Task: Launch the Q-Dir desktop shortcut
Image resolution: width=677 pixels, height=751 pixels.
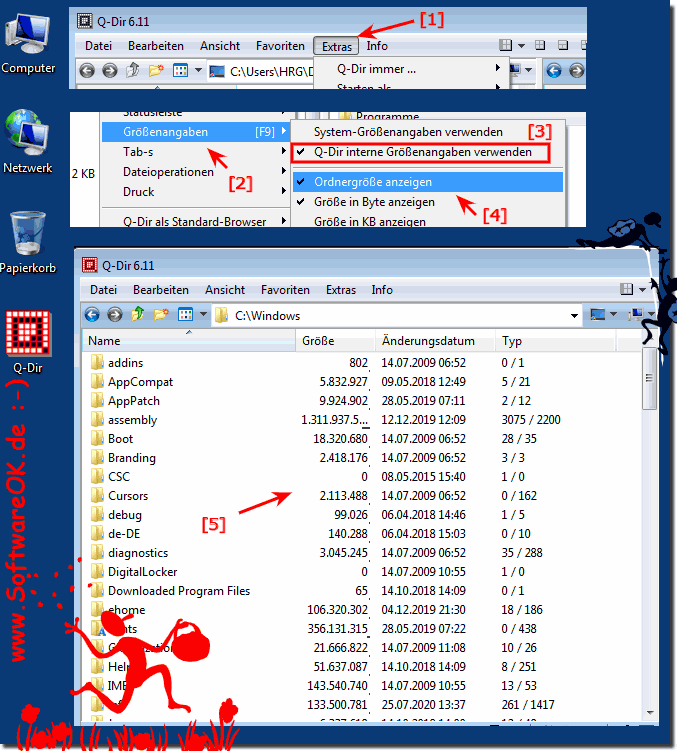Action: 28,342
